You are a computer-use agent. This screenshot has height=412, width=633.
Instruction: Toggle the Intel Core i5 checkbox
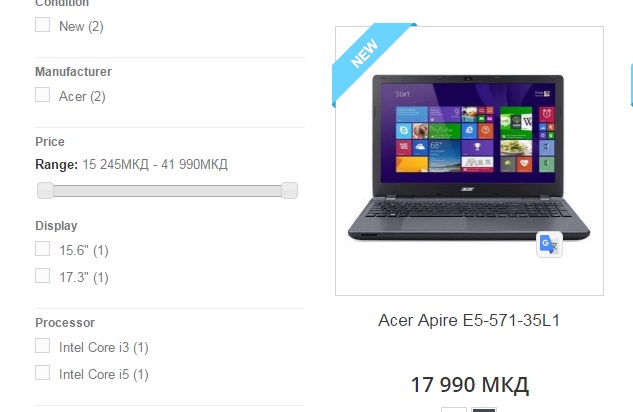click(42, 372)
